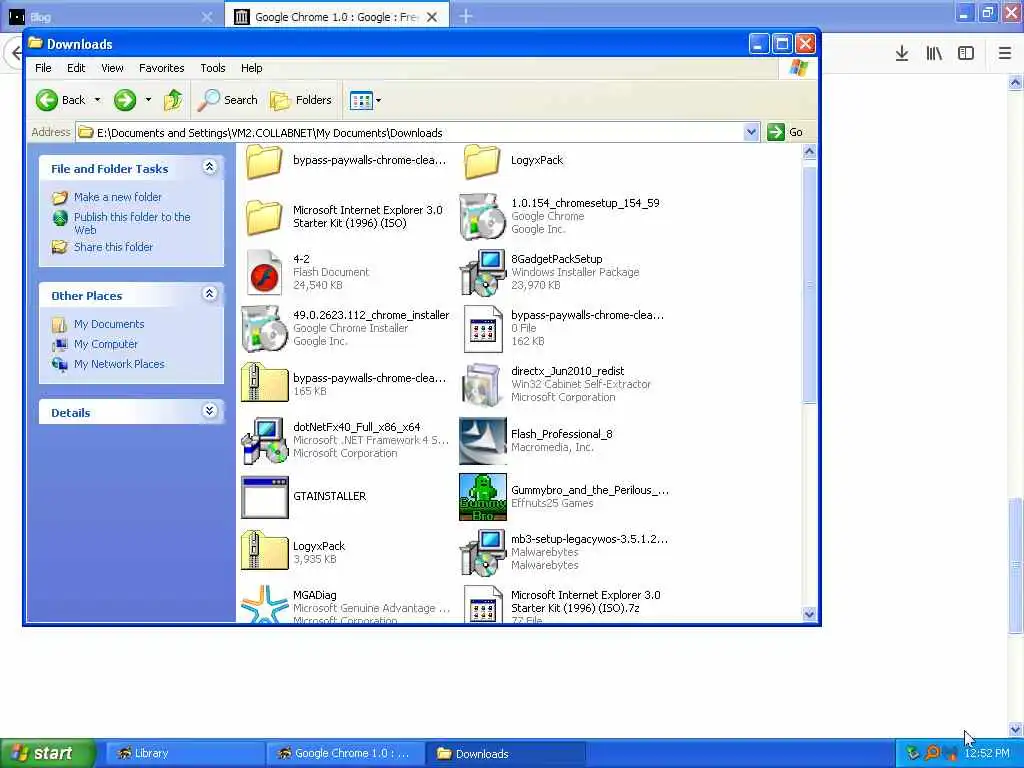Collapse the Other Places panel
Image resolution: width=1024 pixels, height=768 pixels.
coord(209,294)
